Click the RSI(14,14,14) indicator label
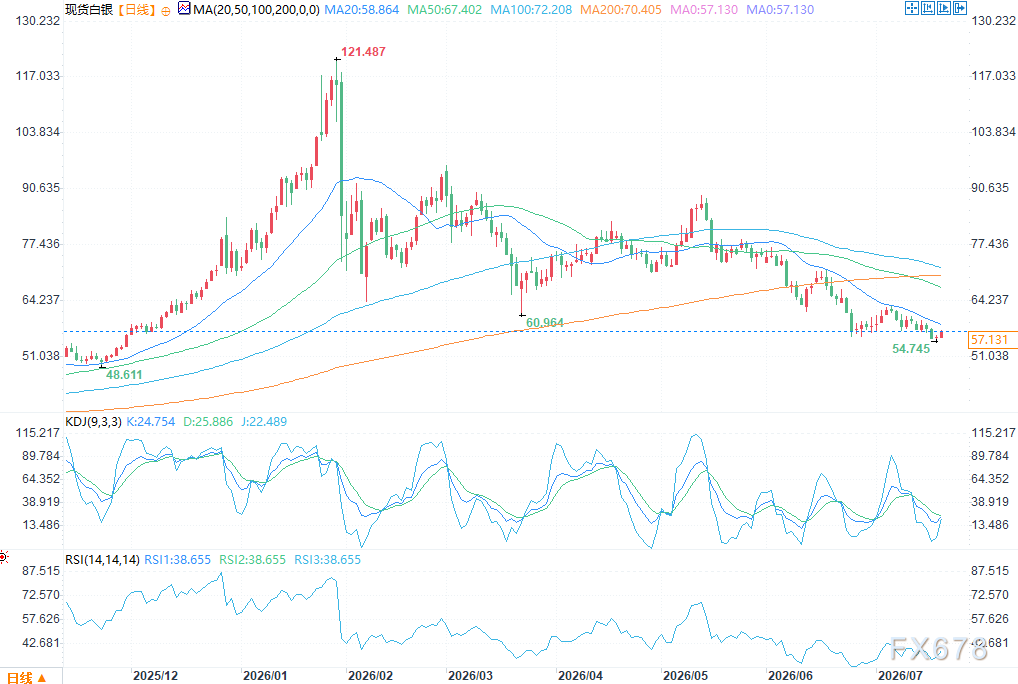 point(103,559)
